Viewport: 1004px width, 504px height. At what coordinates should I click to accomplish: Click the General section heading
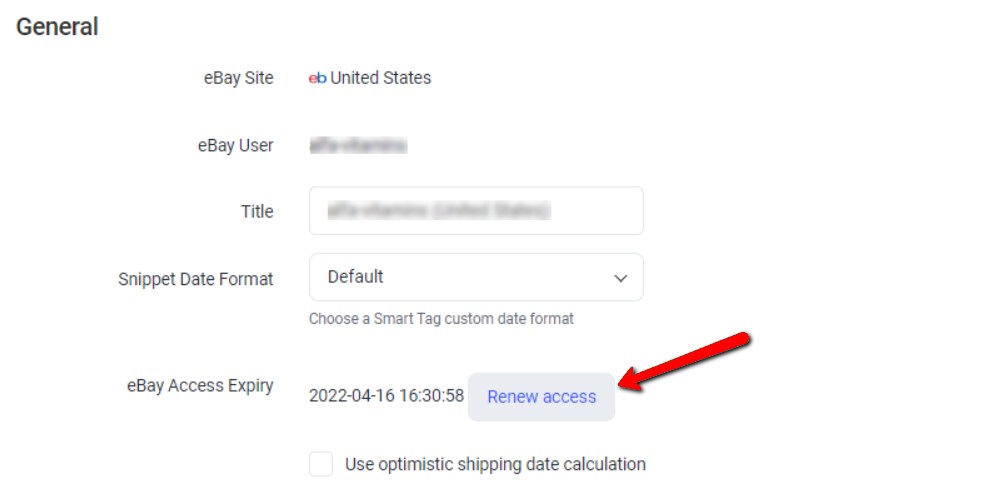[x=57, y=27]
